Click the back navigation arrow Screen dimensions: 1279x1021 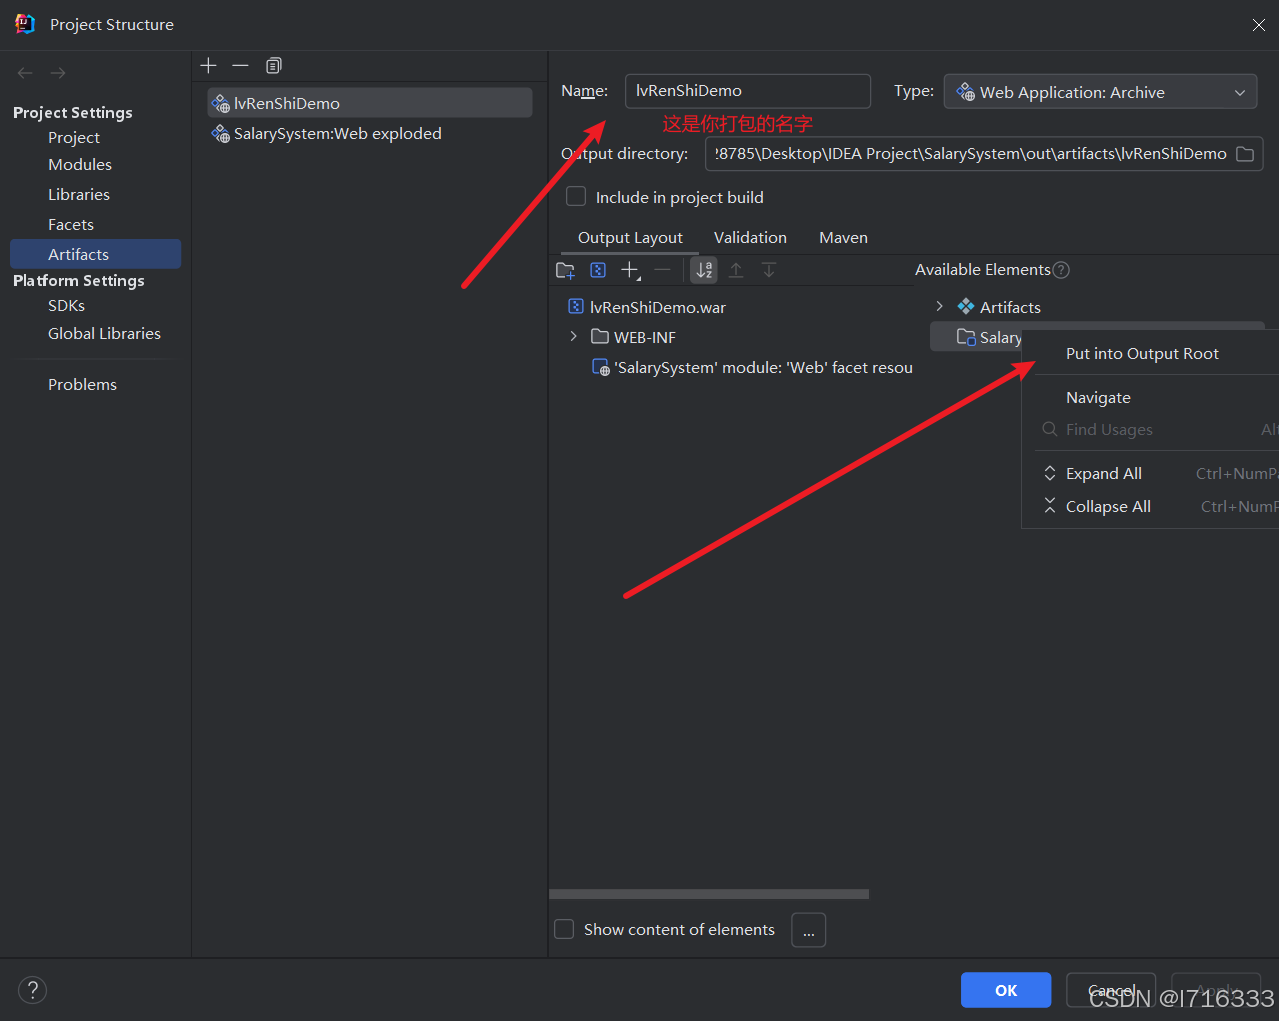[x=25, y=73]
